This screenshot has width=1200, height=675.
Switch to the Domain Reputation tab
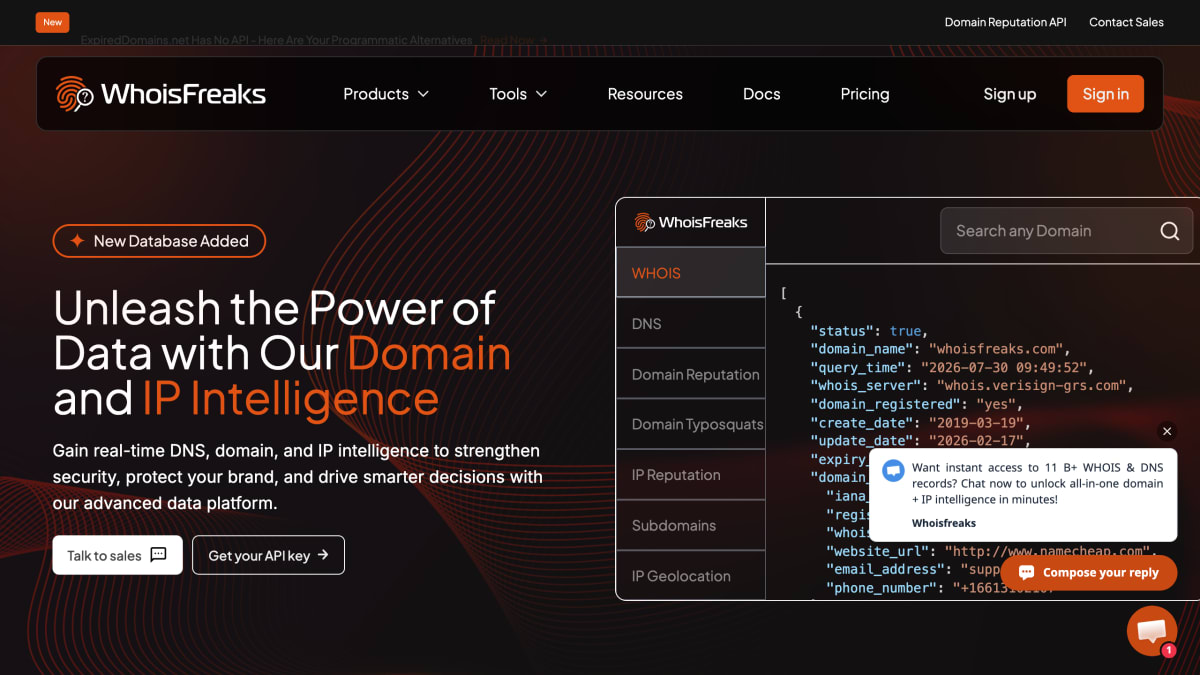[x=690, y=374]
